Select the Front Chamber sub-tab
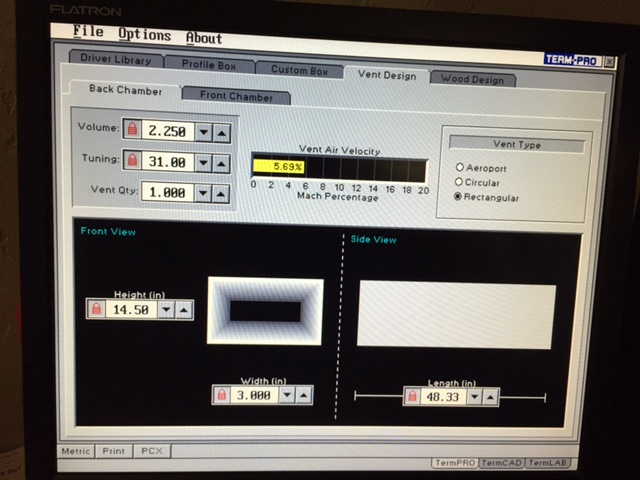Screen dimensions: 640x480 [x=236, y=96]
